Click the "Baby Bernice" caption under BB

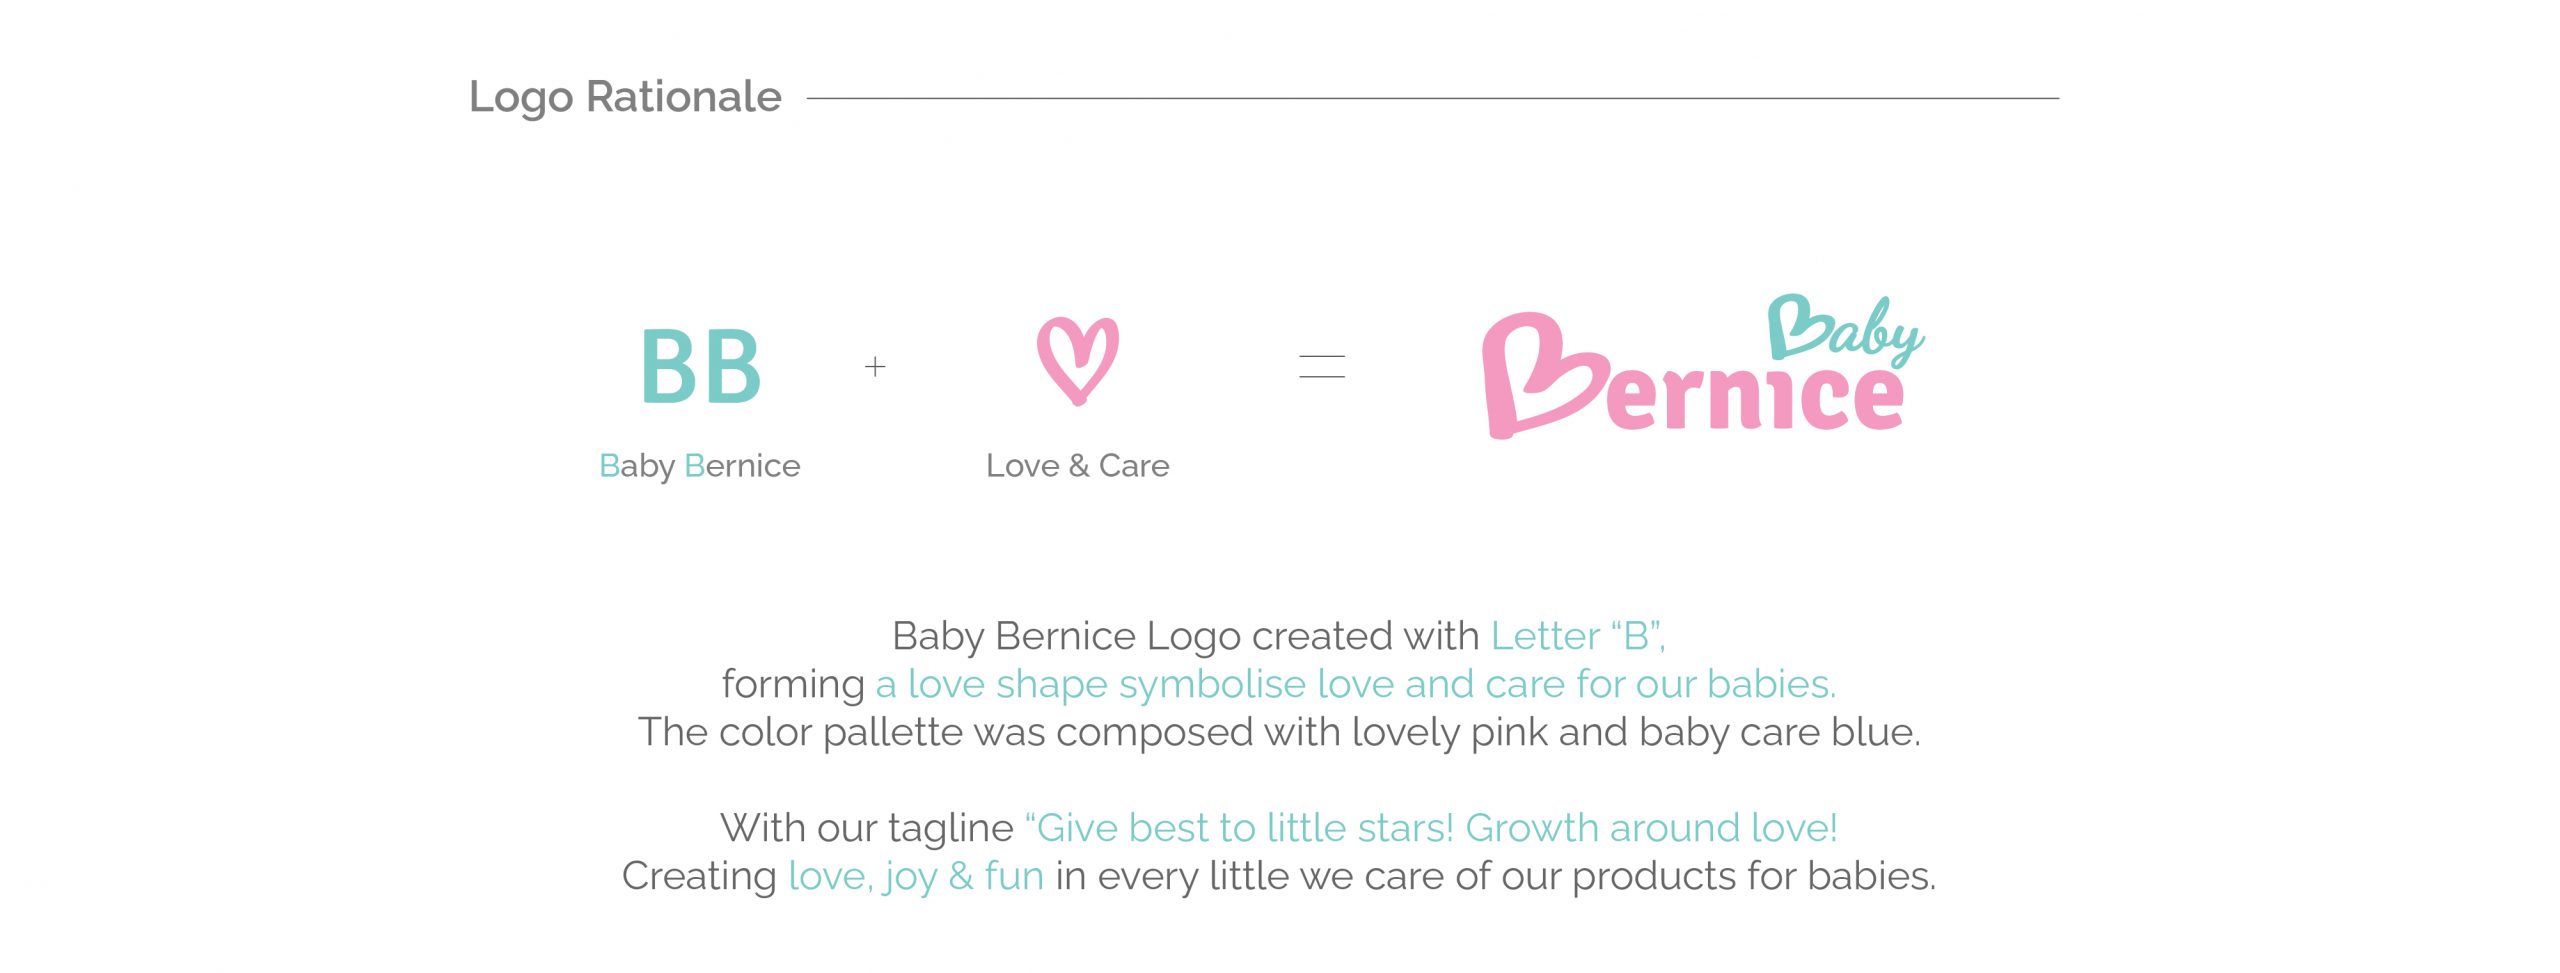point(700,466)
